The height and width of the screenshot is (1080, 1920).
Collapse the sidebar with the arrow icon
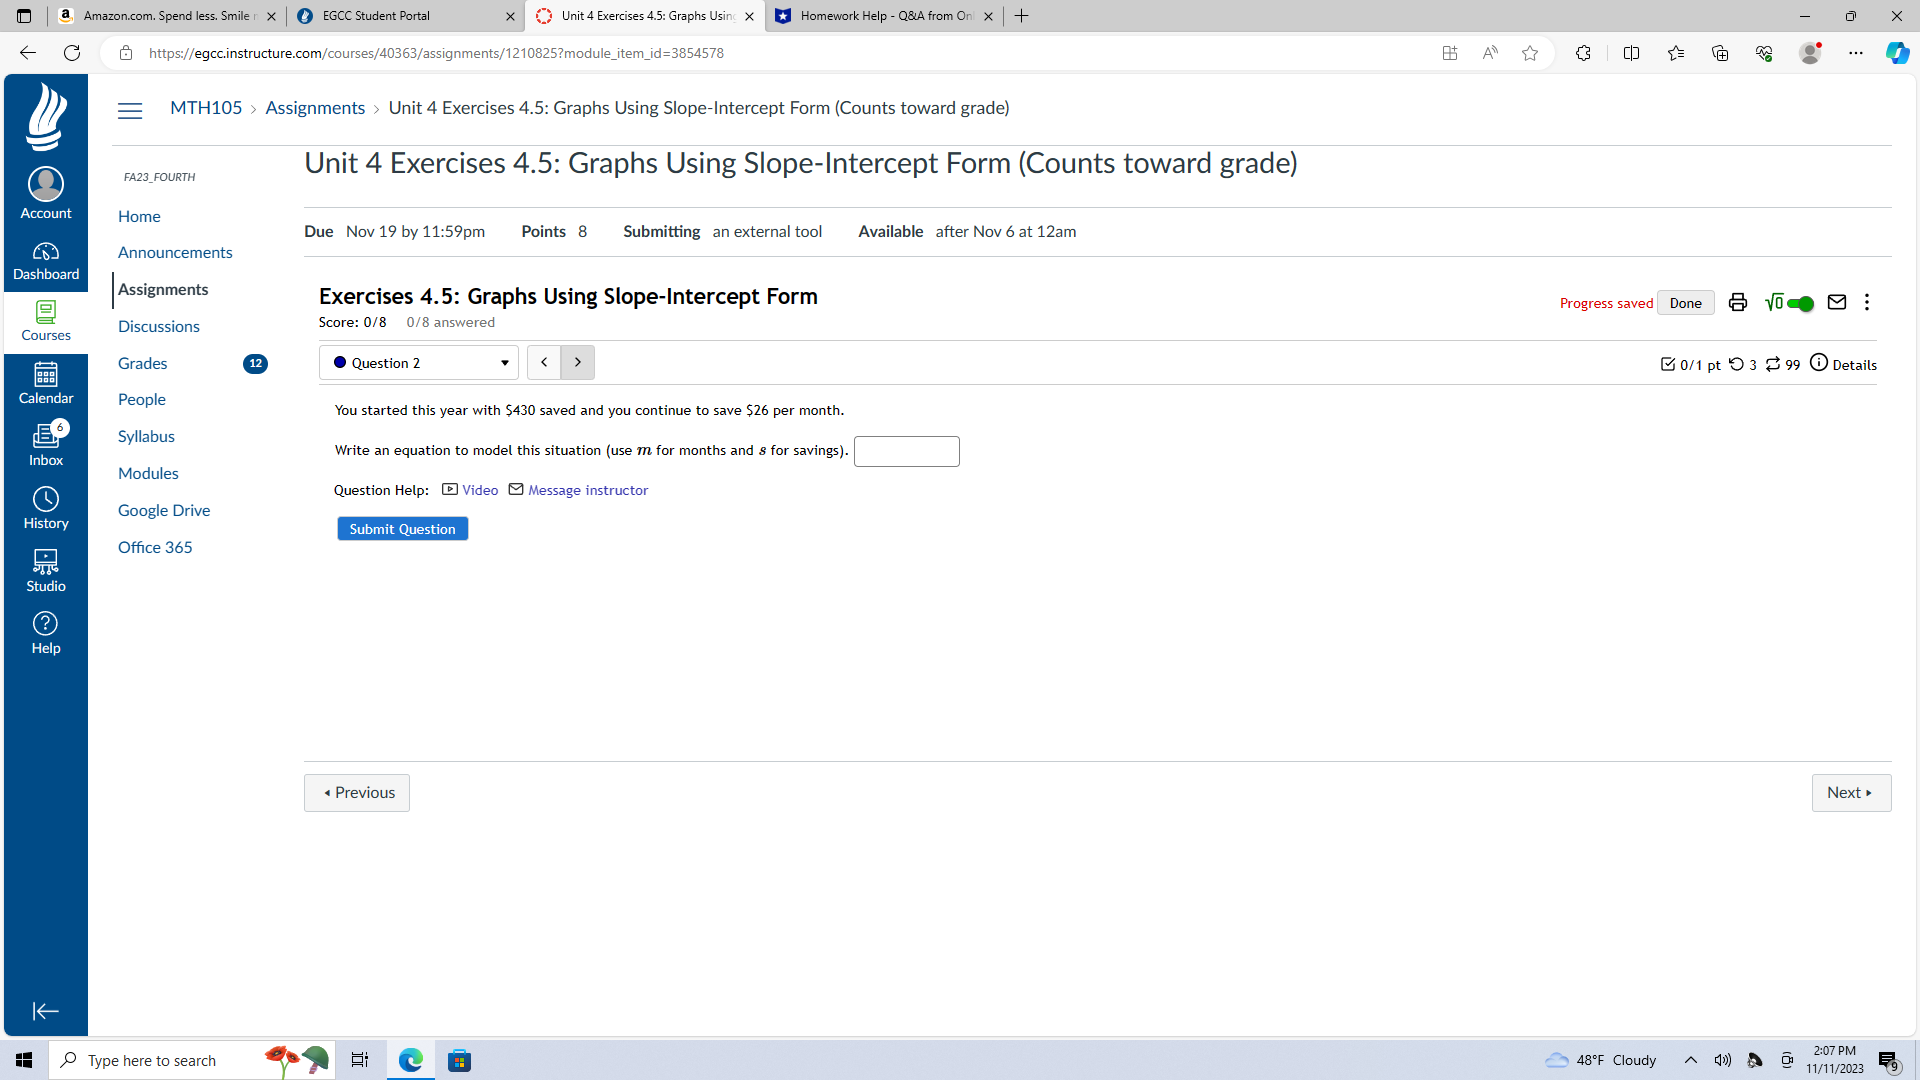tap(45, 1011)
